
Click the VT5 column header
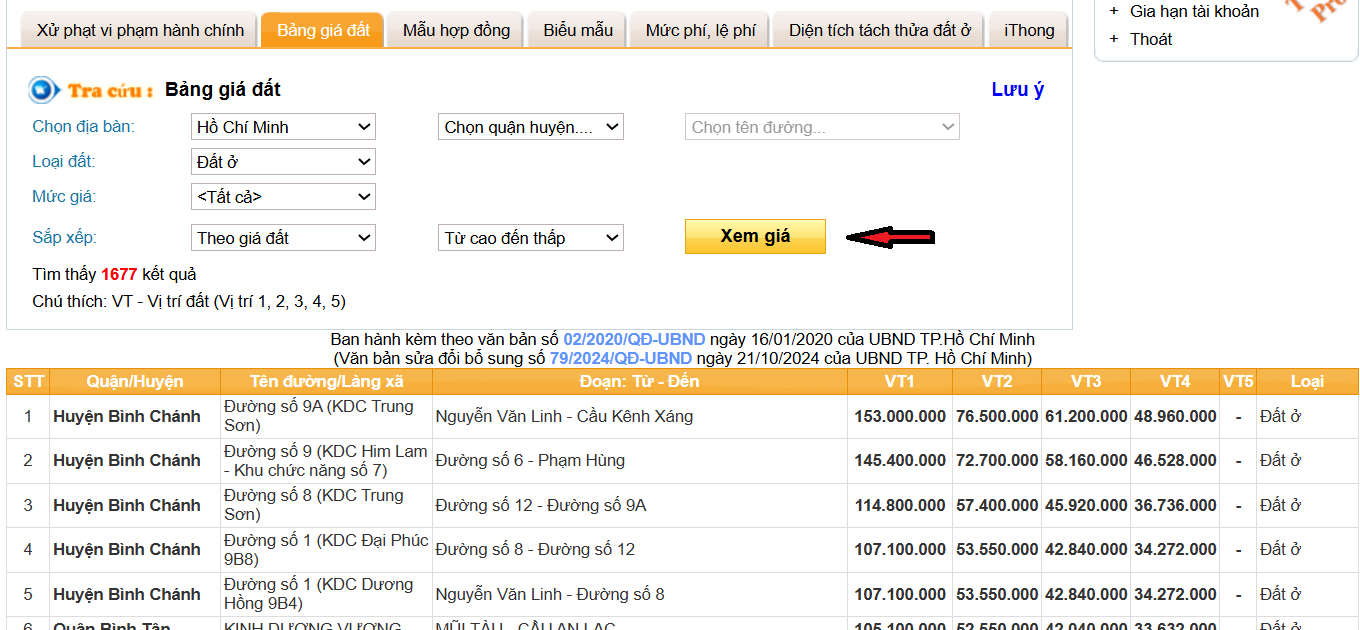click(1238, 382)
